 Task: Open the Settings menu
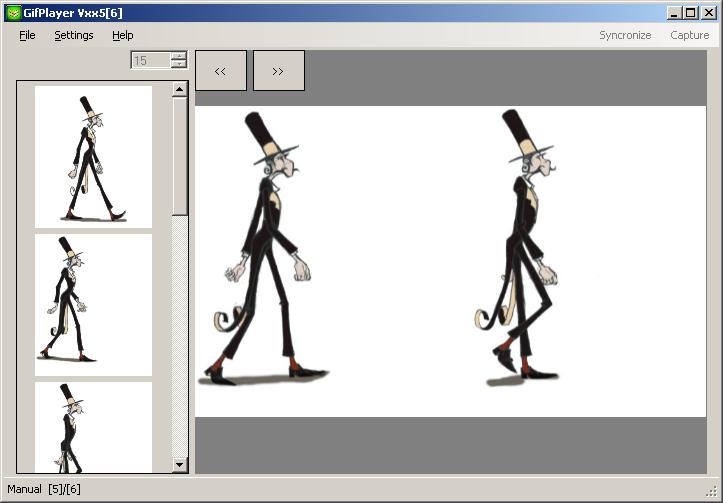point(74,35)
